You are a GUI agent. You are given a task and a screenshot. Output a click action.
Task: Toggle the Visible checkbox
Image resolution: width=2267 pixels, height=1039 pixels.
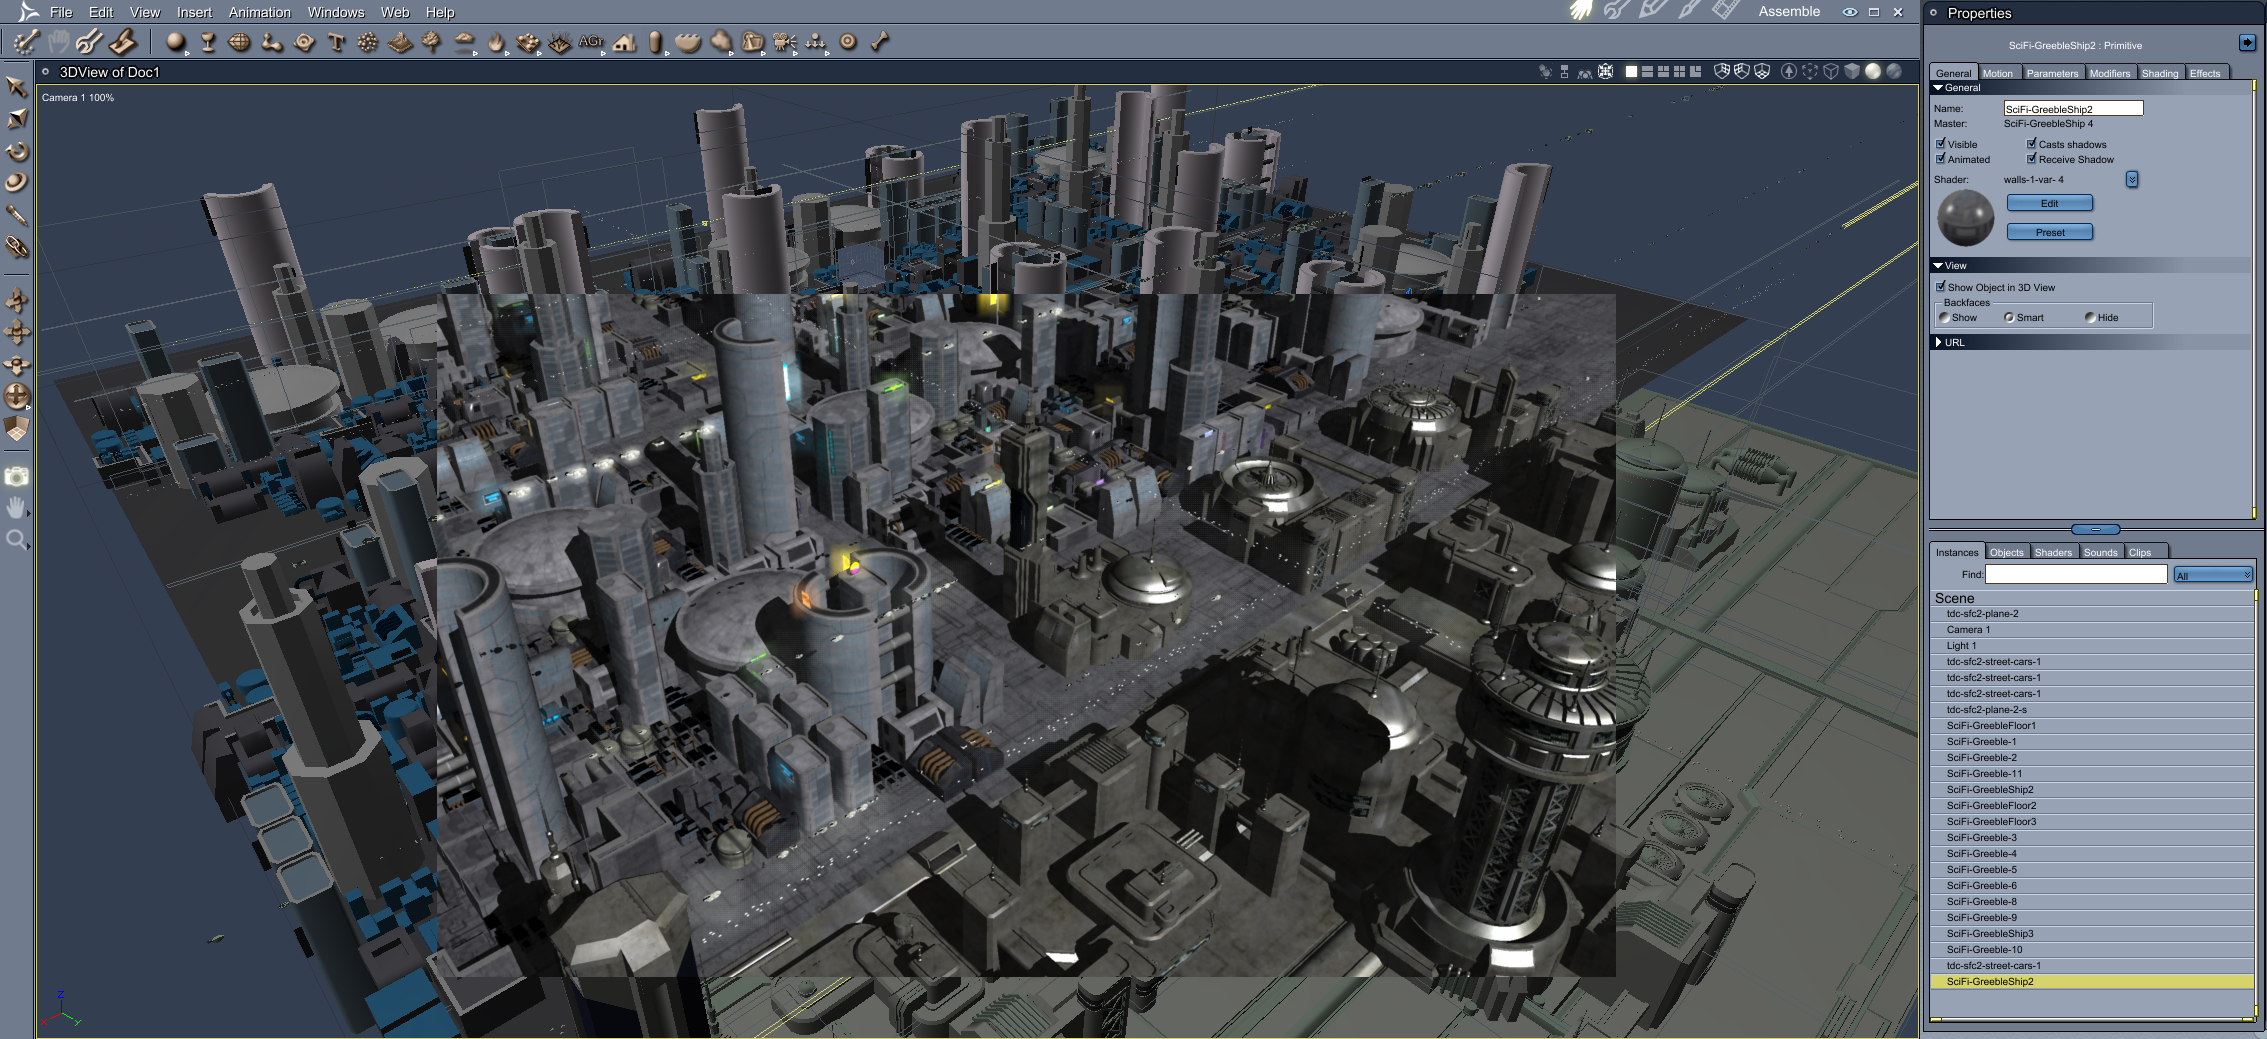[x=1941, y=144]
